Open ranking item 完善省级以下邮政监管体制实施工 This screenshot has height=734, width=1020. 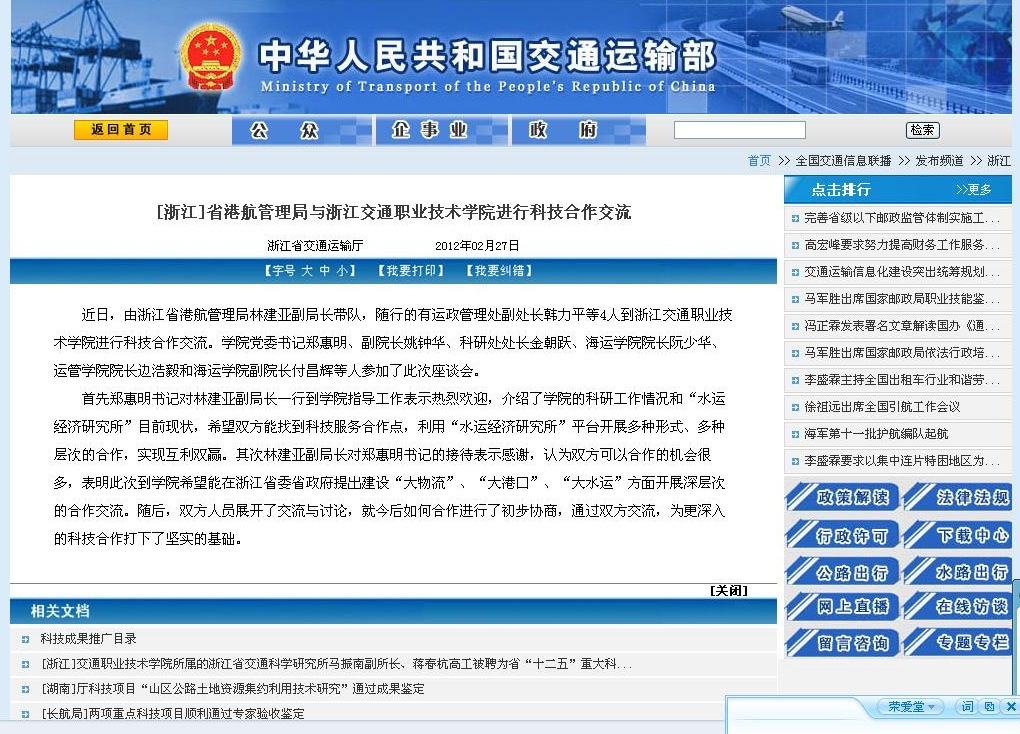pyautogui.click(x=902, y=218)
